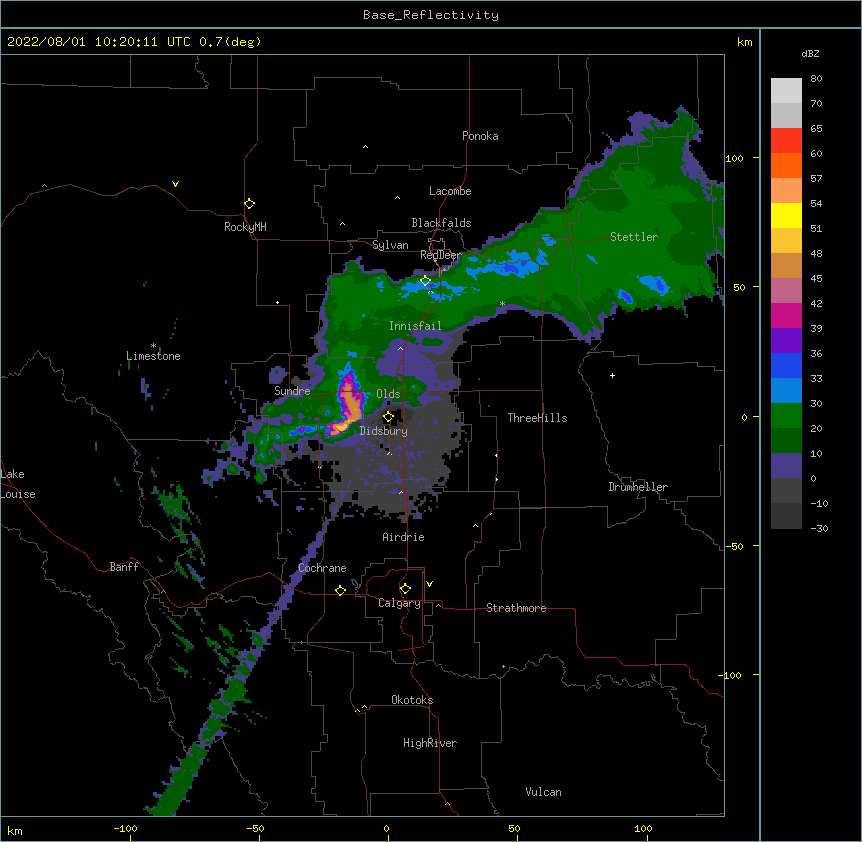Select the yellow diamond marker near RedDeer
The image size is (862, 842).
(426, 281)
